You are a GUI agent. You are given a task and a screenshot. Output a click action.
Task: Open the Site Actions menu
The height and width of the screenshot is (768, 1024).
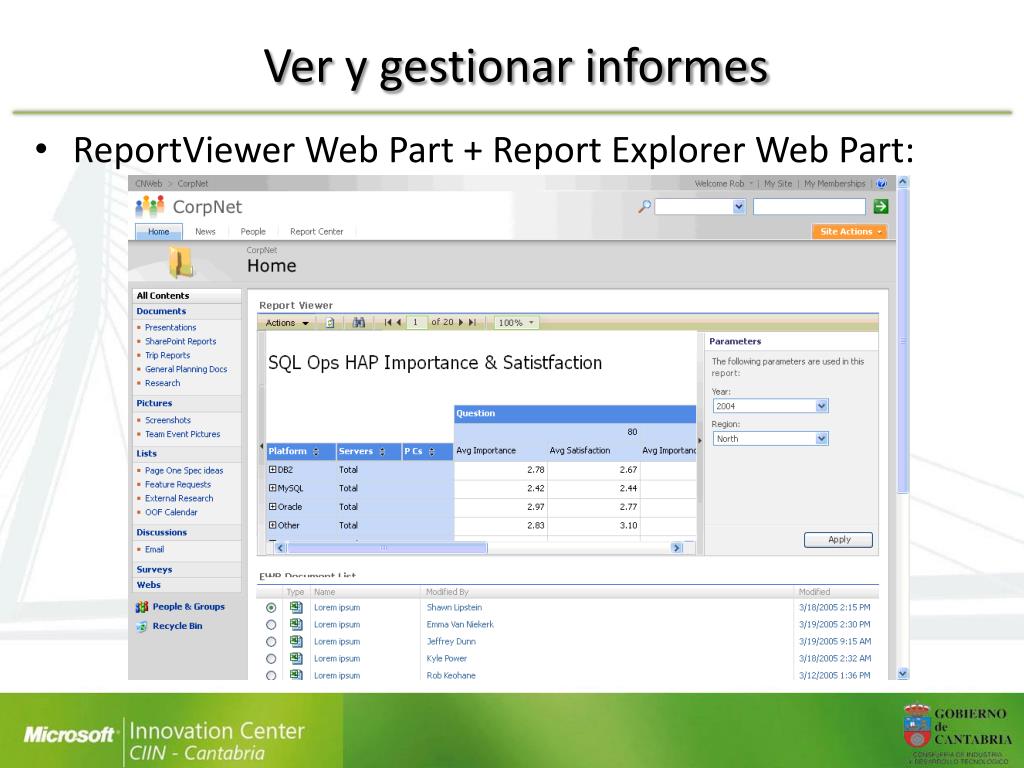[x=850, y=232]
